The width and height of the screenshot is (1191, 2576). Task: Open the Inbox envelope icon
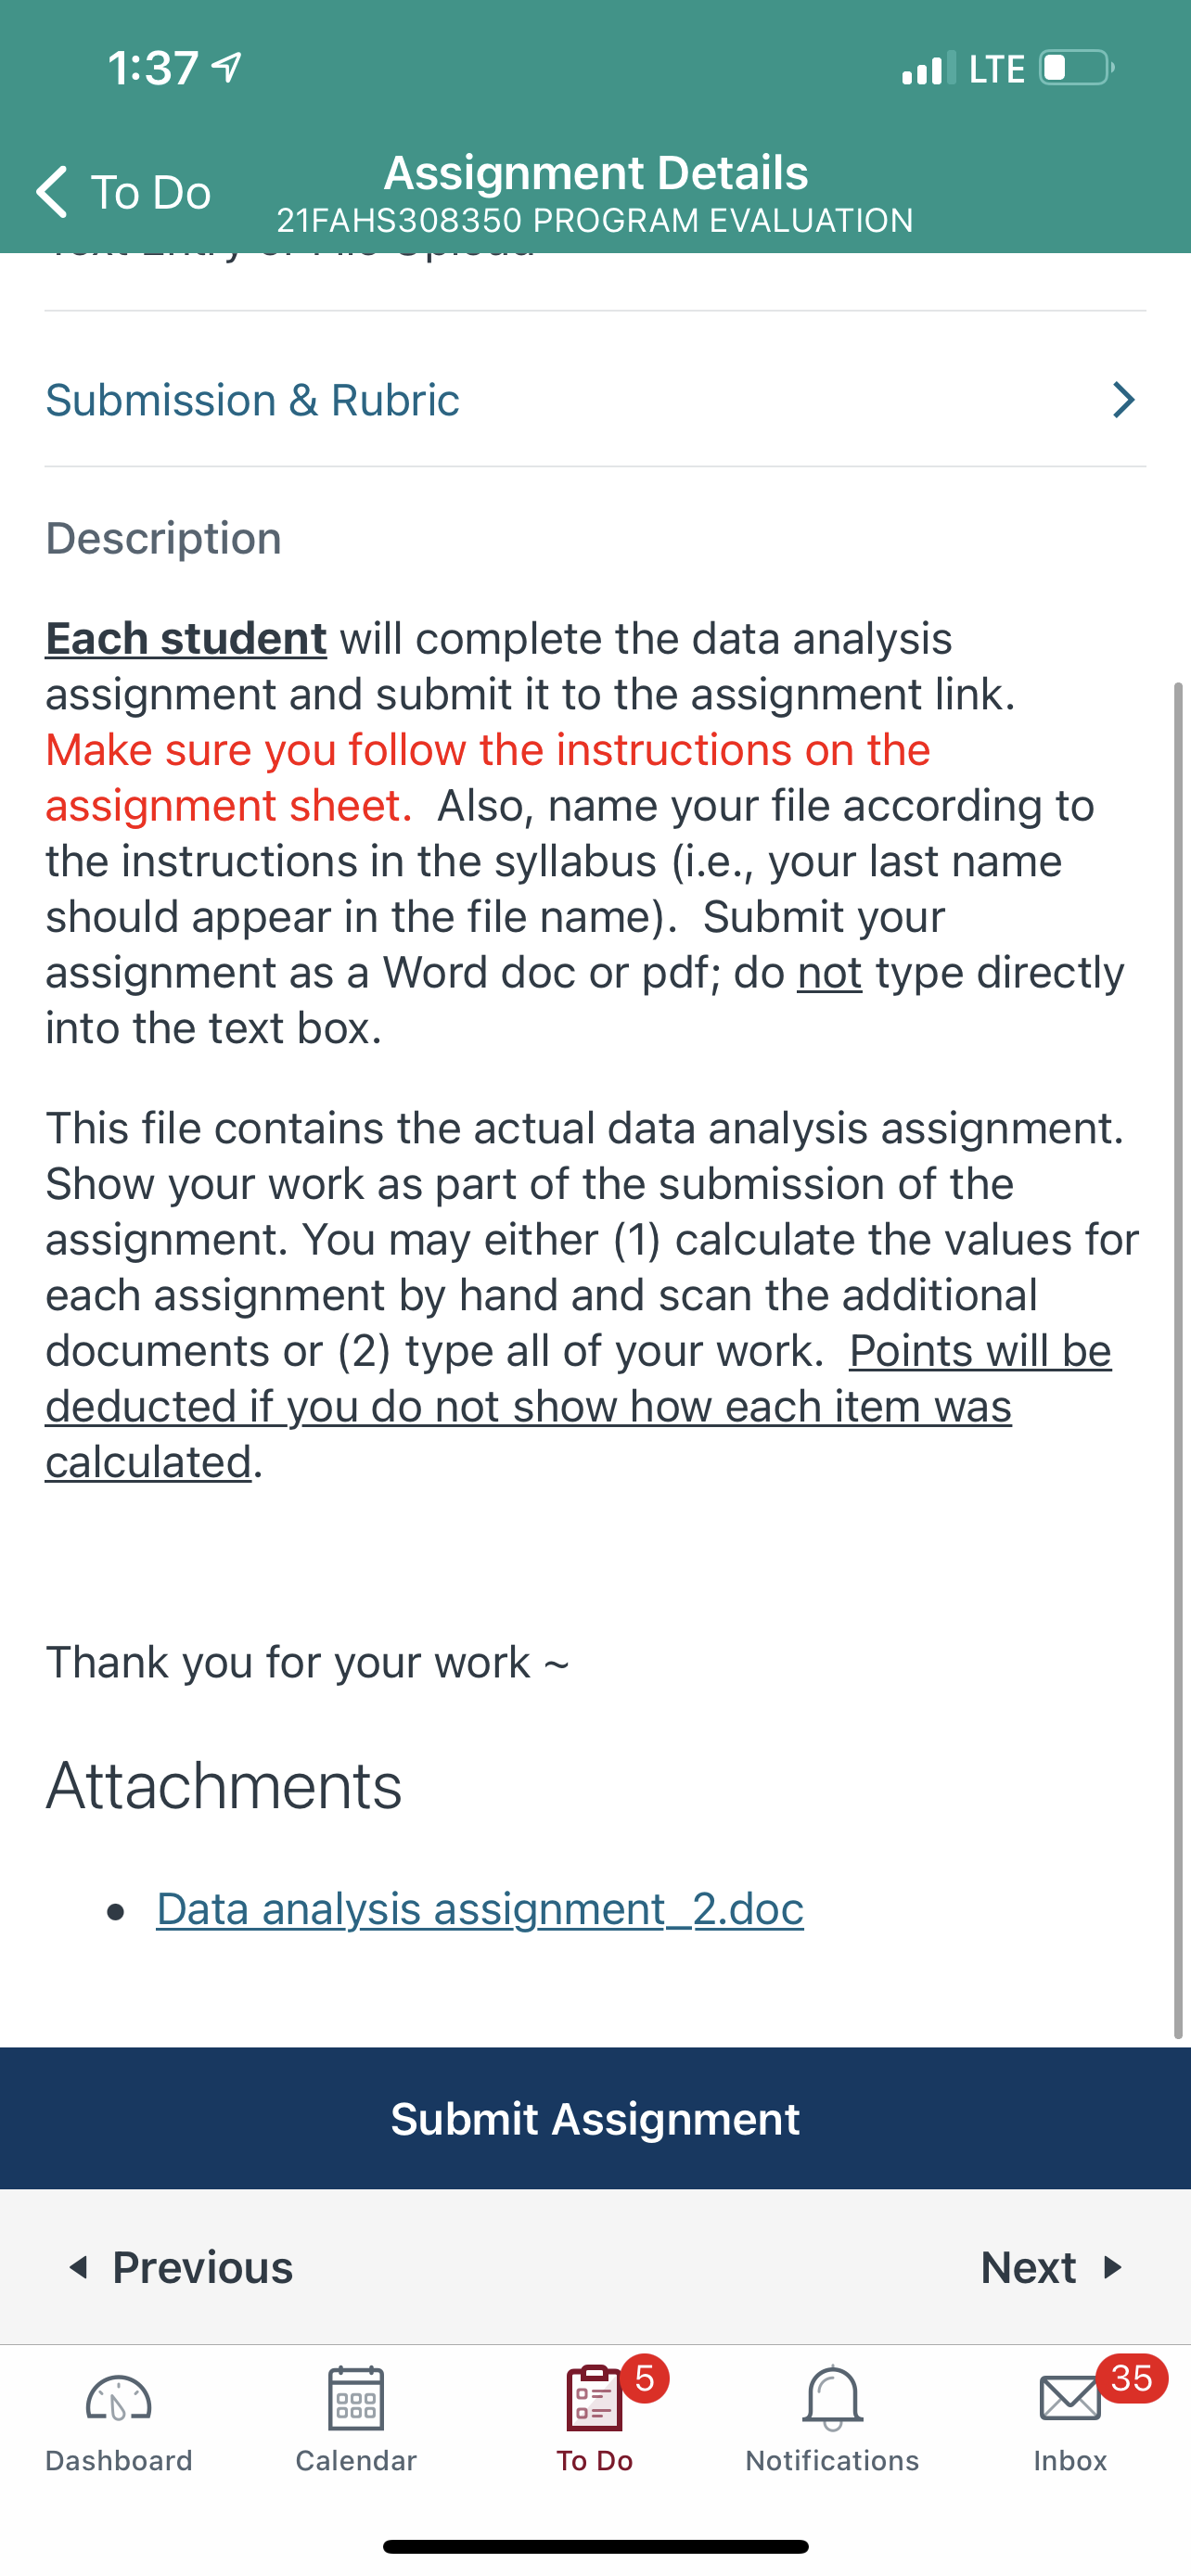point(1070,2398)
